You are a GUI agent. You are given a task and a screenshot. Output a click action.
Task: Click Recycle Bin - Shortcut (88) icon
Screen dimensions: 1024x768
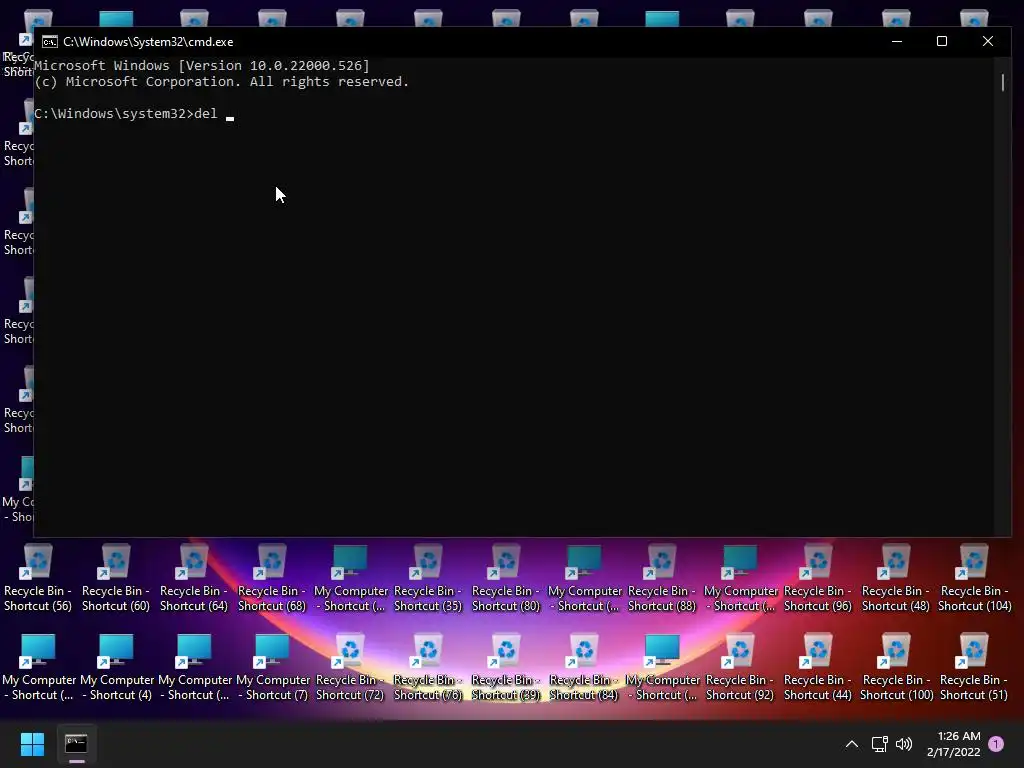(x=662, y=578)
